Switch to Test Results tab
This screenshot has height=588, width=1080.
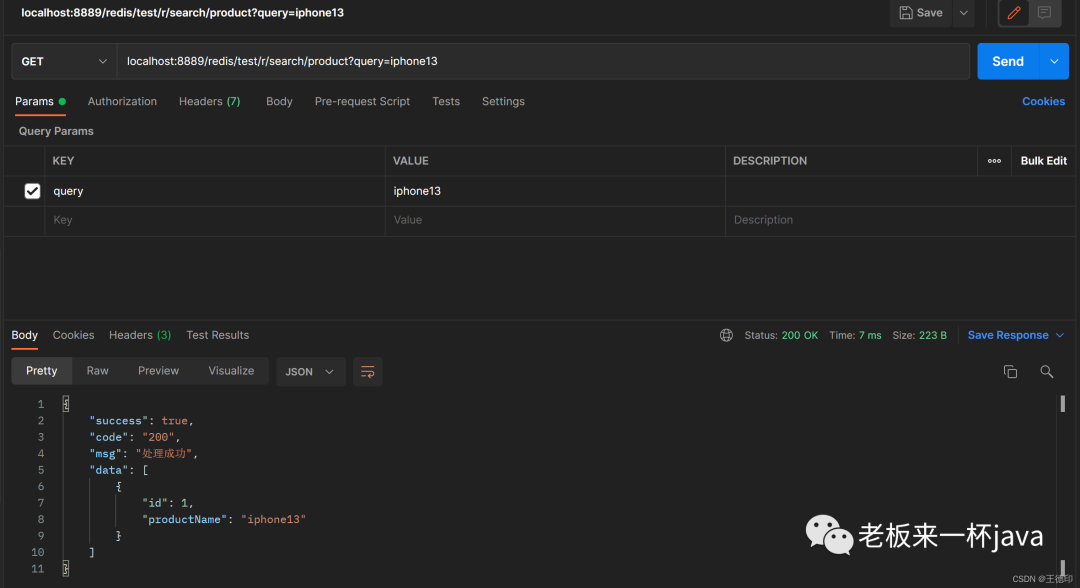point(218,335)
